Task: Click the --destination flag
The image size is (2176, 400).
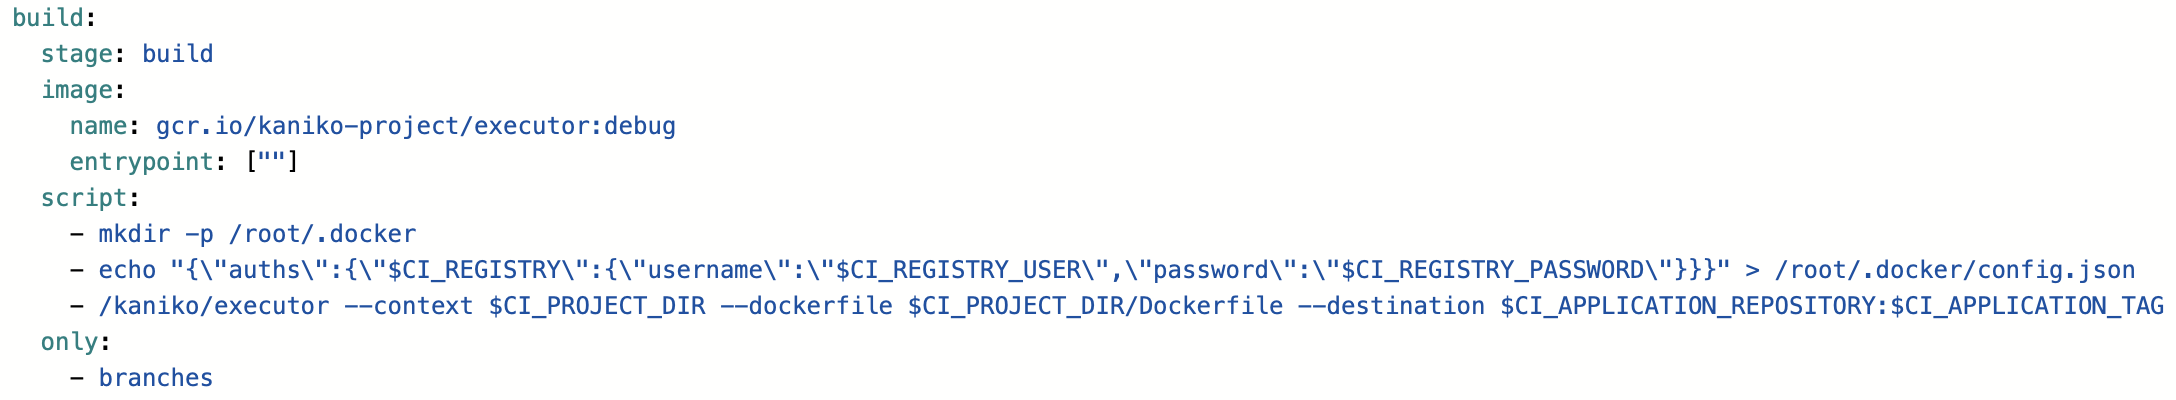Action: click(x=1391, y=306)
